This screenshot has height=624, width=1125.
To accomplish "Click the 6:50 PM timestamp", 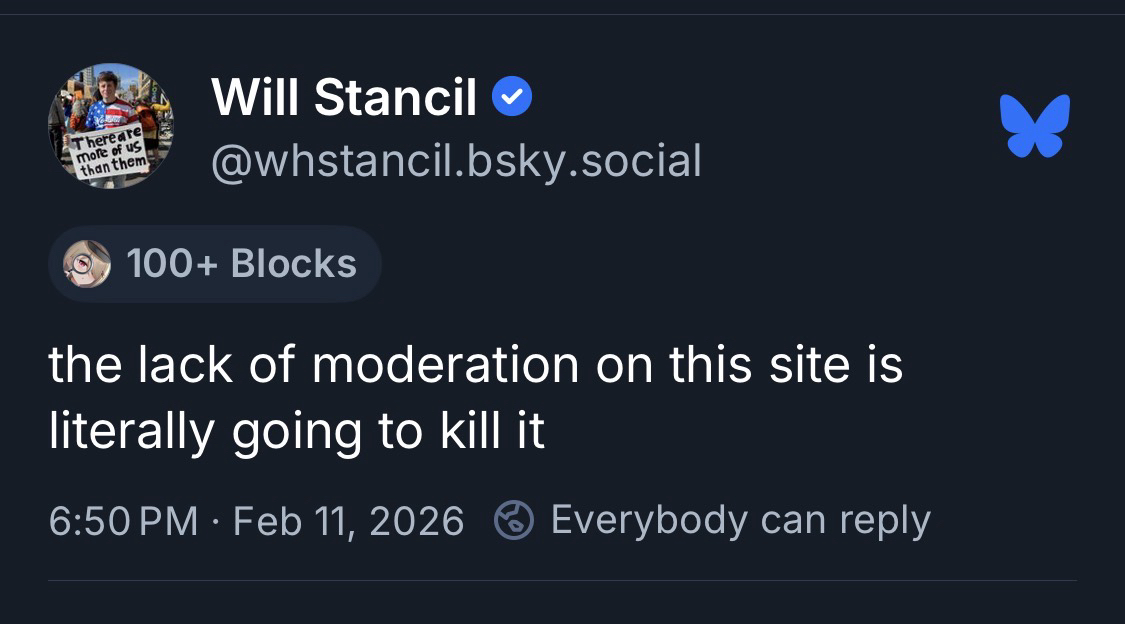I will 123,521.
